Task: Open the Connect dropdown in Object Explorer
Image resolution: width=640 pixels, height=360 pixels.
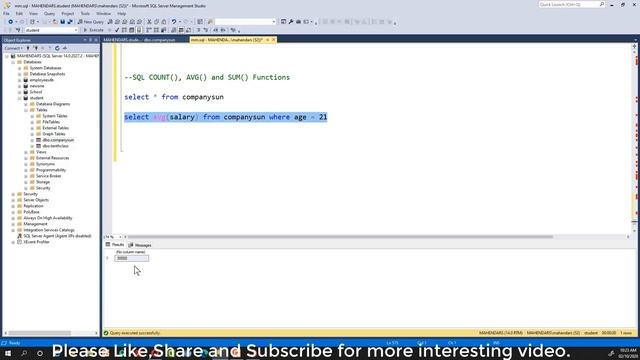Action: coord(13,48)
